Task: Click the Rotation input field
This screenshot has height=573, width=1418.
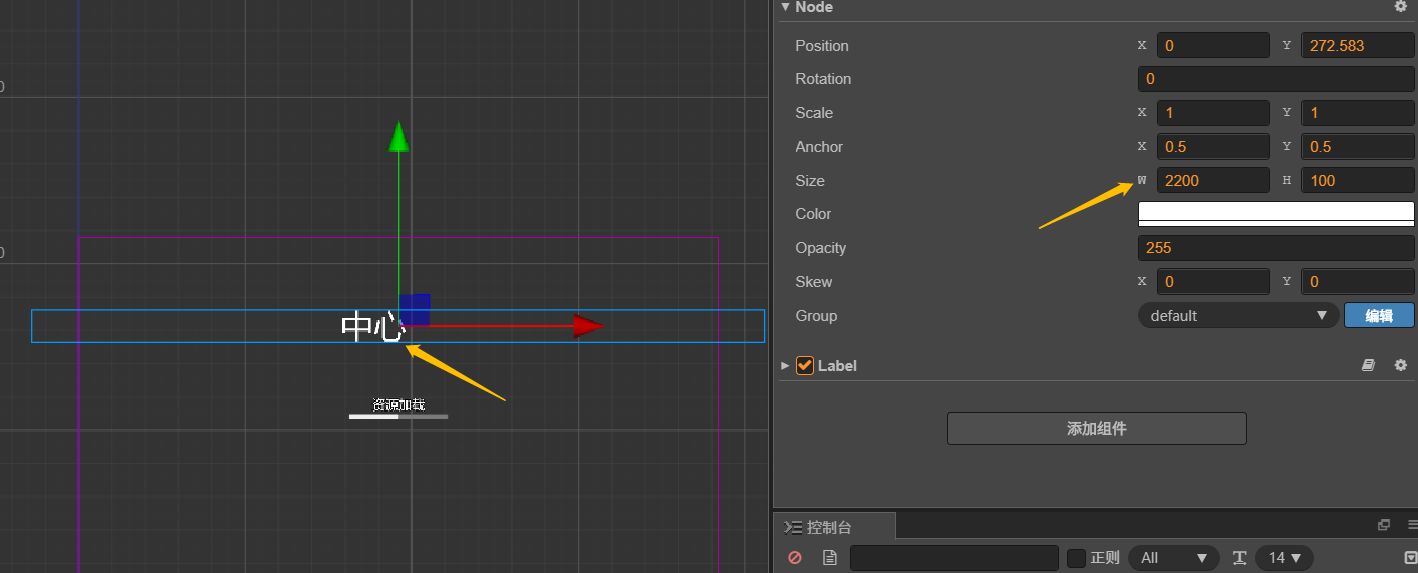Action: [x=1276, y=79]
